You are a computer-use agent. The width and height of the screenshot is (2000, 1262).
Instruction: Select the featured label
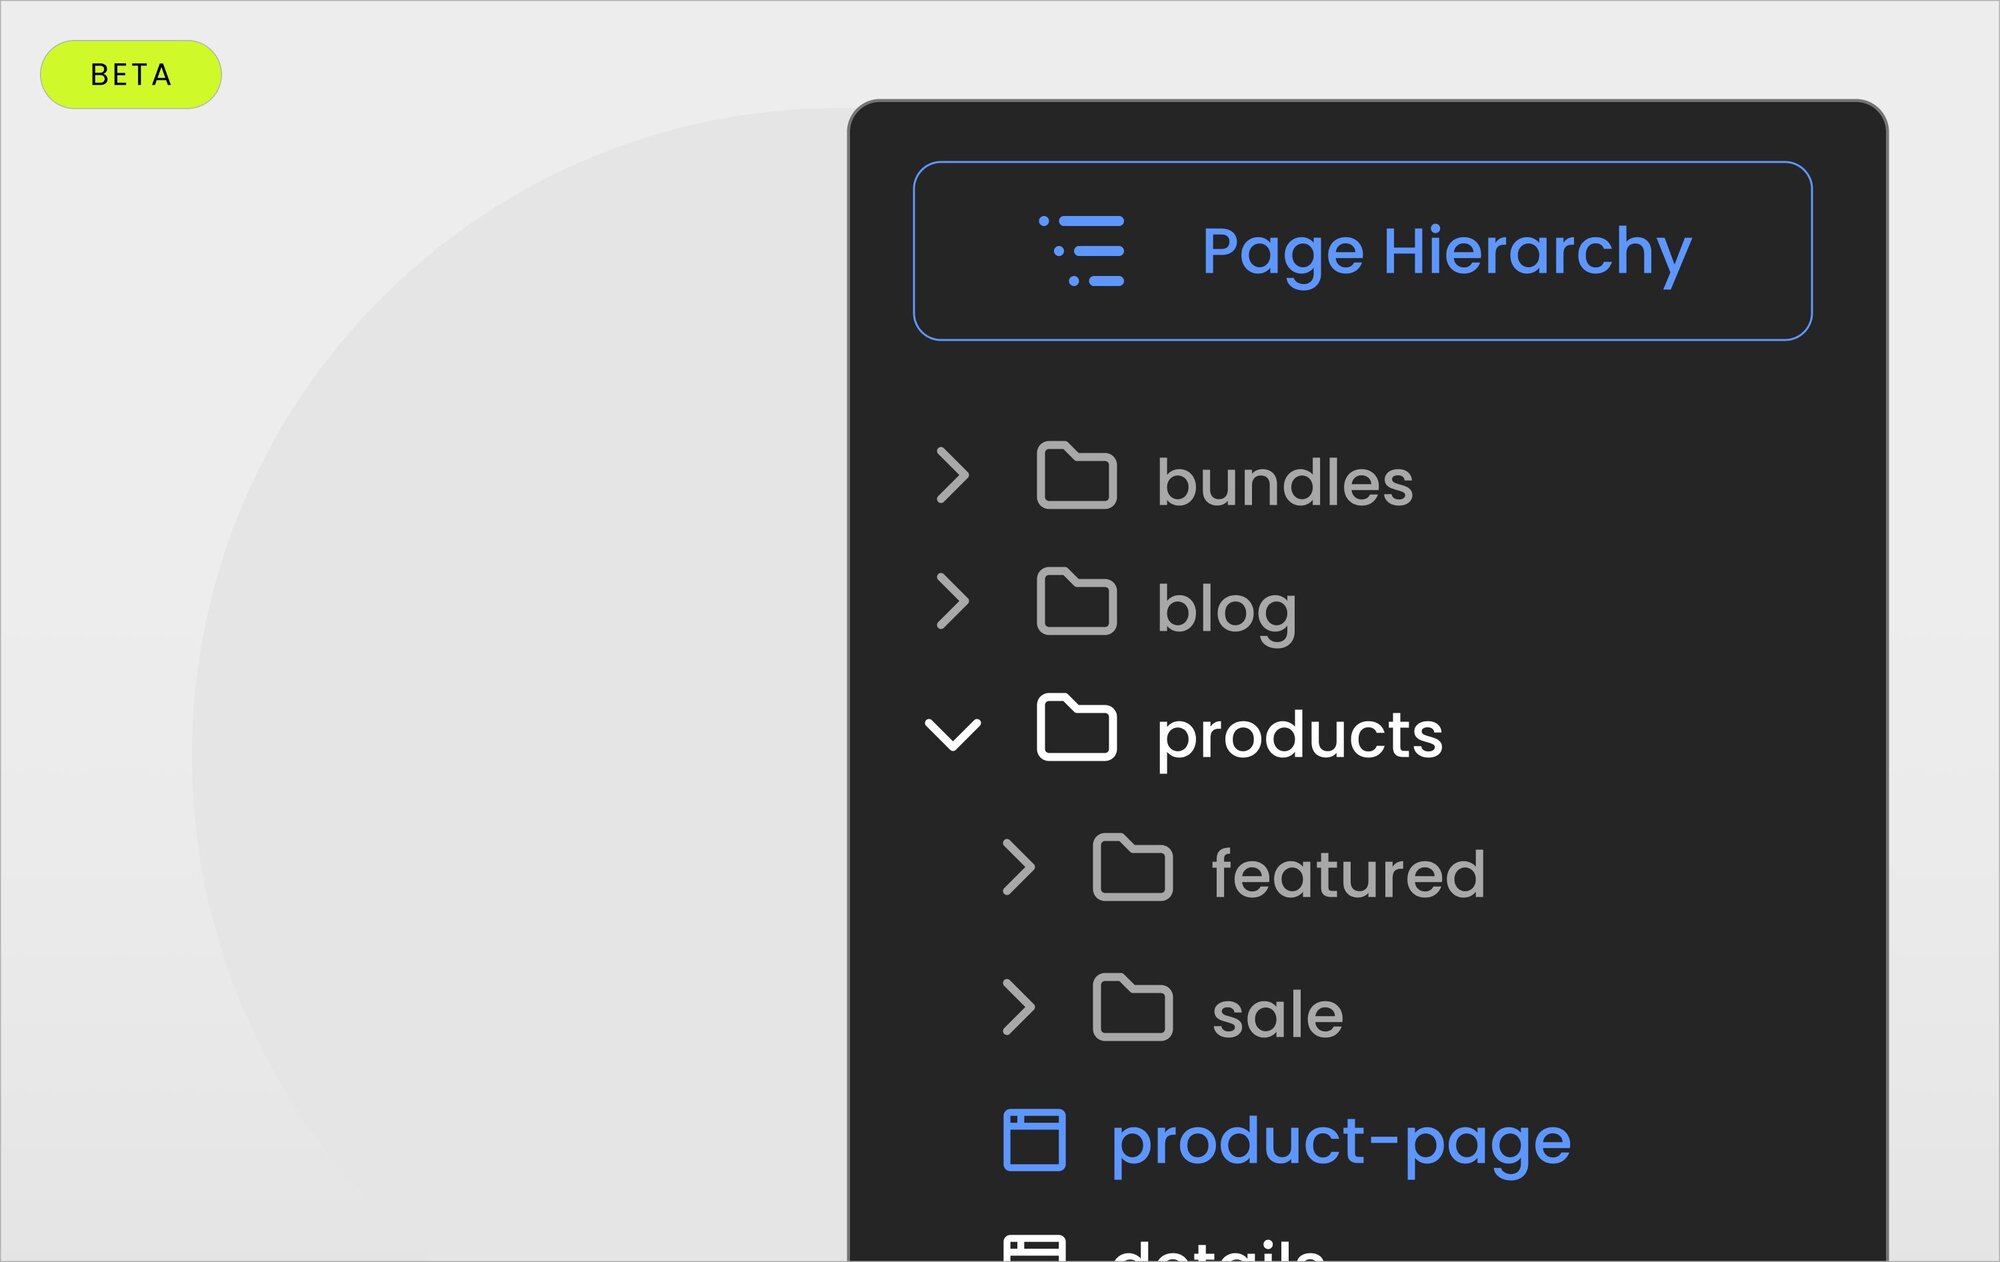[1349, 873]
